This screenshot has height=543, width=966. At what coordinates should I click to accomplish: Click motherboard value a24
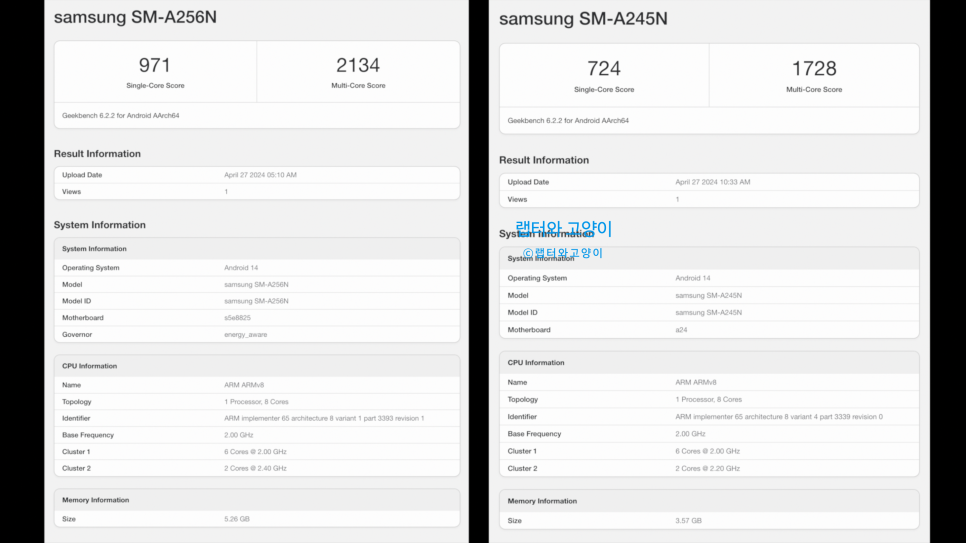[x=681, y=330]
